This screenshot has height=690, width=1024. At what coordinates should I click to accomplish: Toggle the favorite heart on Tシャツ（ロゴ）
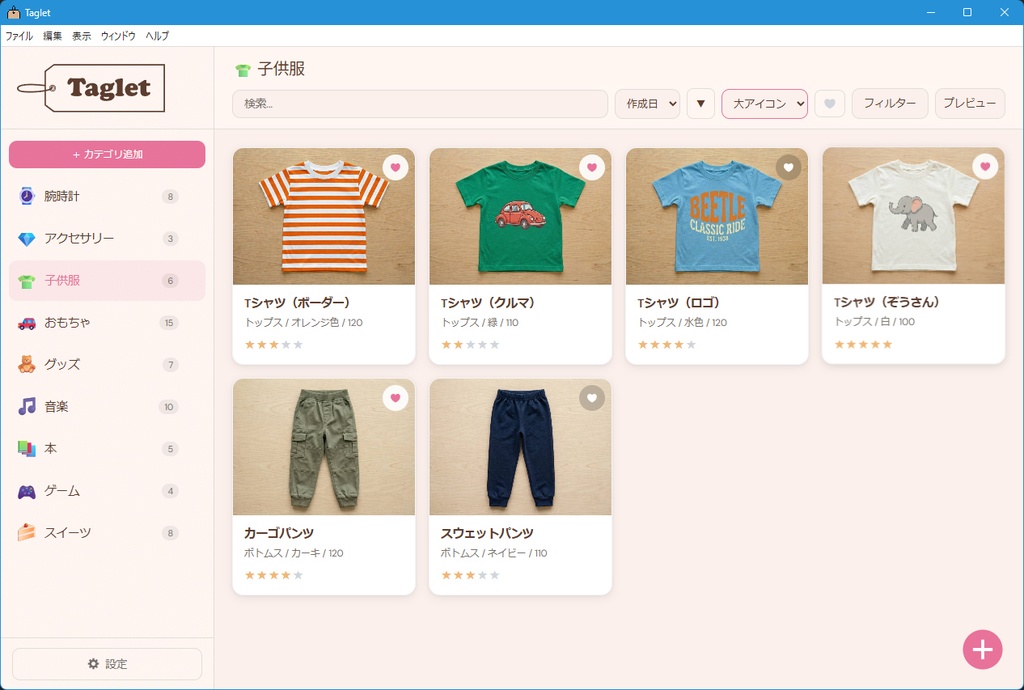pos(788,167)
